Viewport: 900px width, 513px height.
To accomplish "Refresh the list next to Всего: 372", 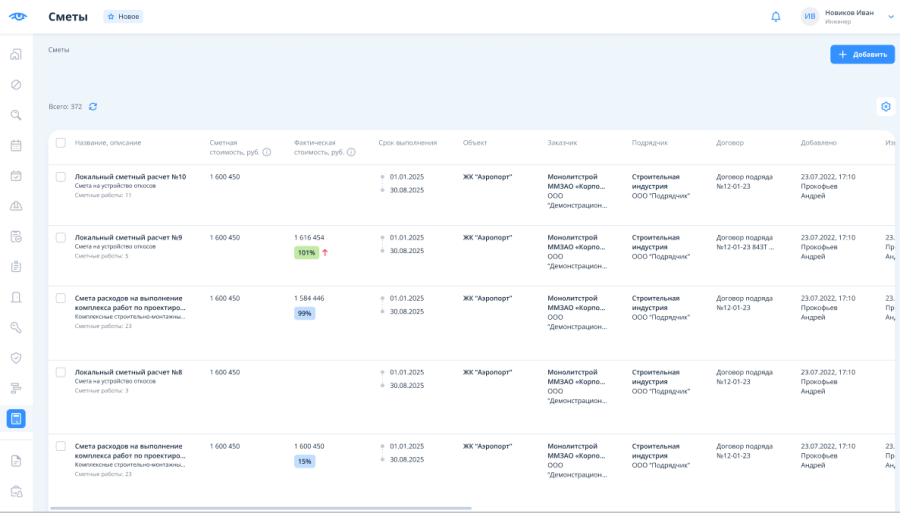I will (93, 107).
